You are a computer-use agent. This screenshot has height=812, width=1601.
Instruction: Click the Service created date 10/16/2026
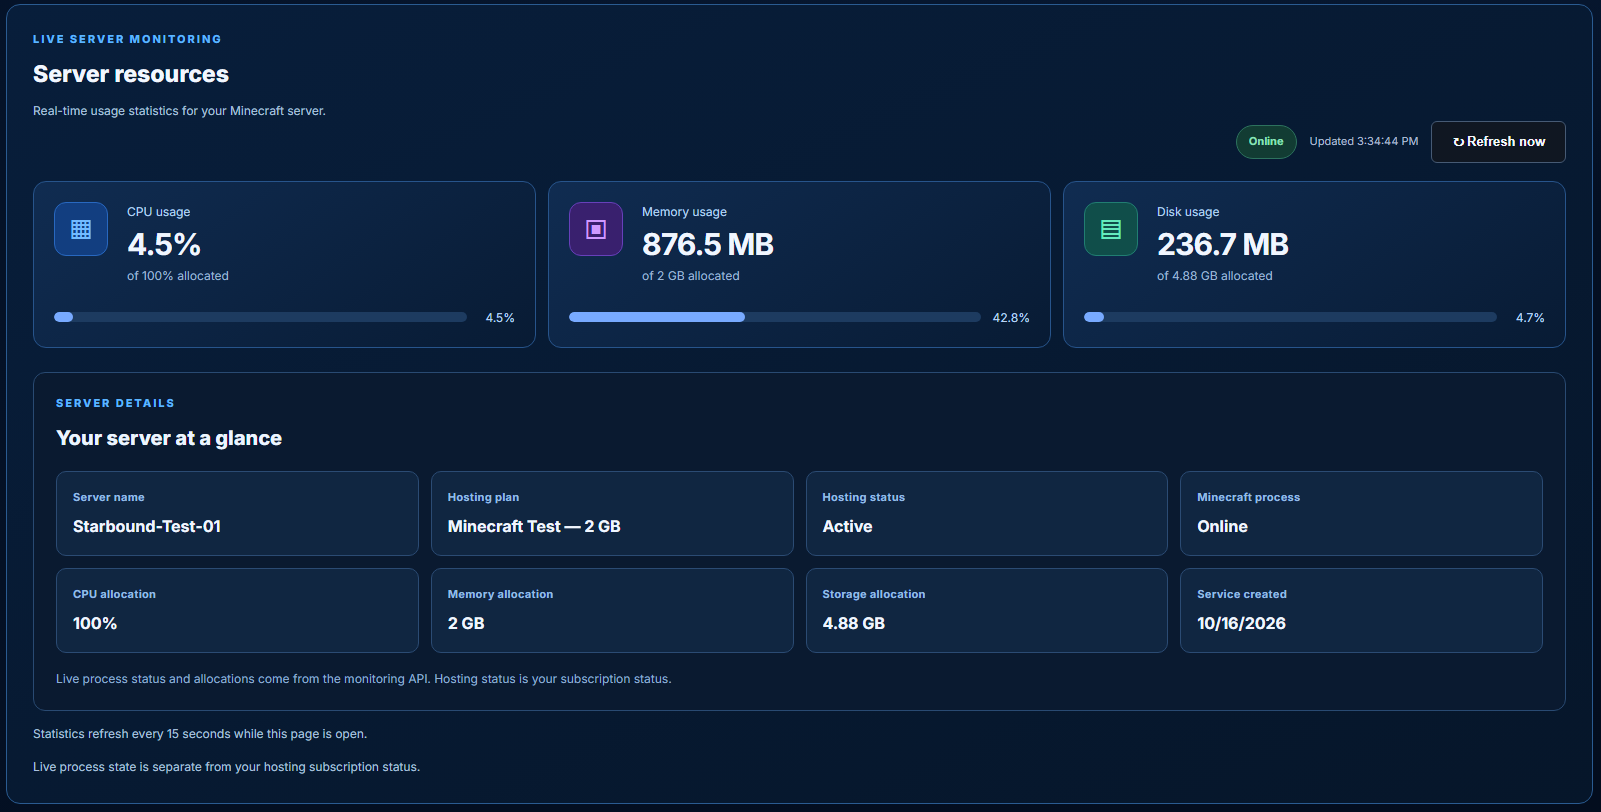click(1241, 623)
